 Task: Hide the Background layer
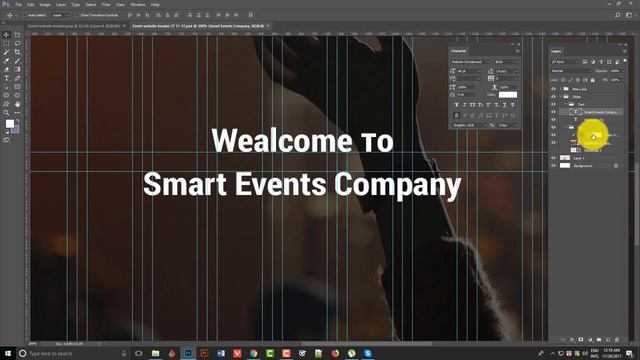coord(553,166)
